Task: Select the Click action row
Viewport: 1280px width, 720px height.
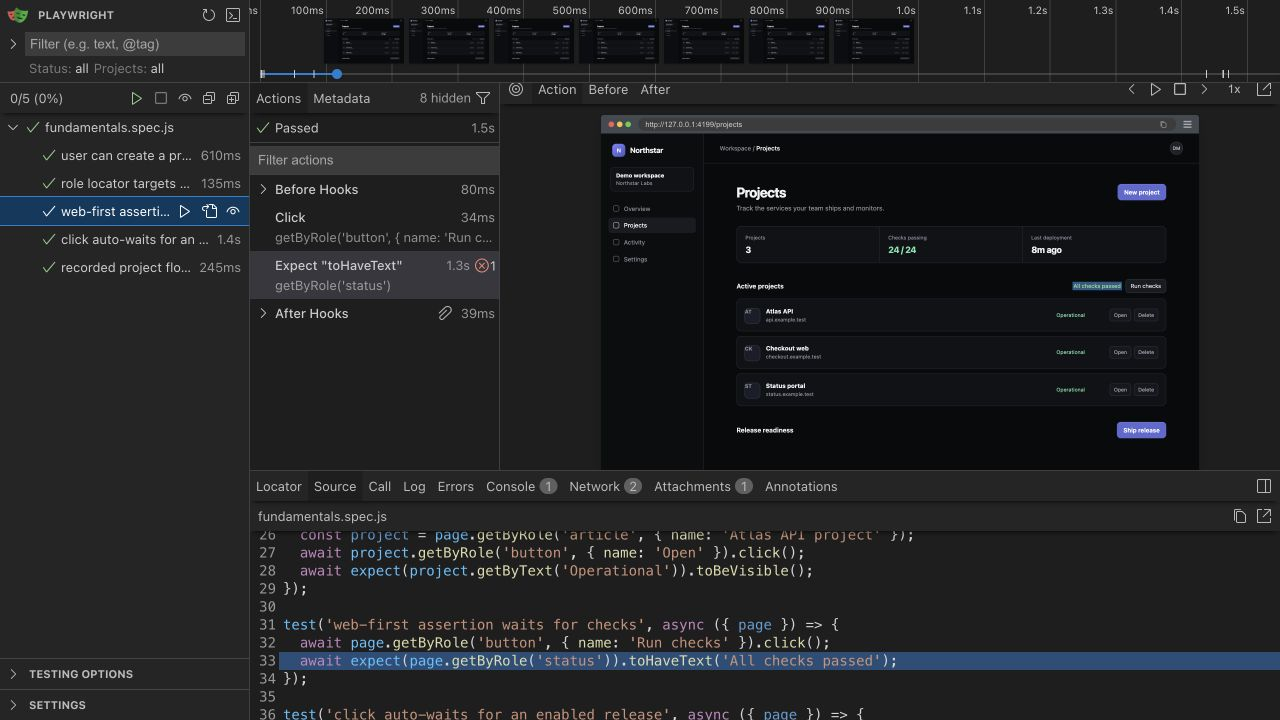Action: [374, 227]
